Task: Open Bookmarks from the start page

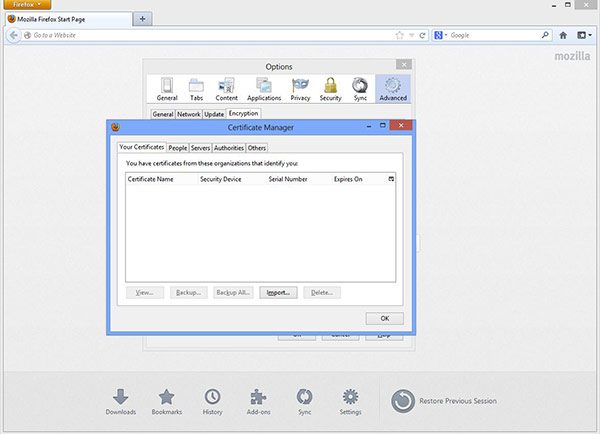Action: point(166,399)
